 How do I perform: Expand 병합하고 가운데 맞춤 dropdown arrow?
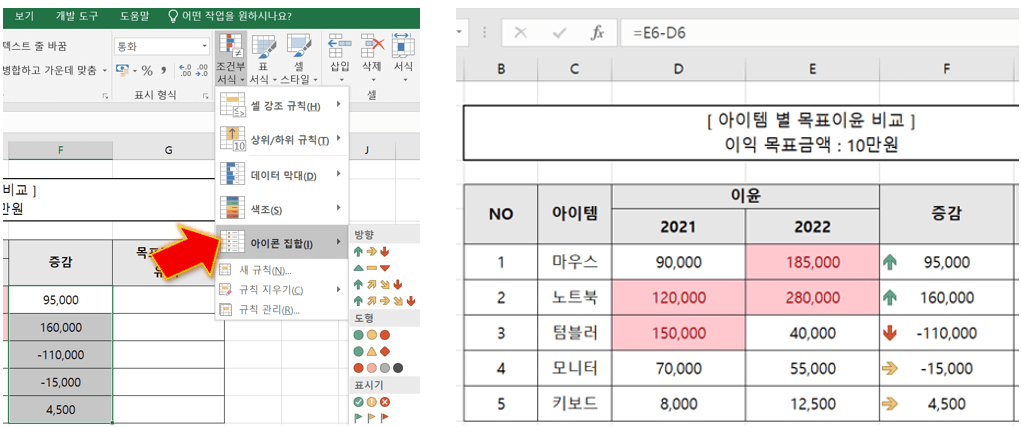[105, 70]
